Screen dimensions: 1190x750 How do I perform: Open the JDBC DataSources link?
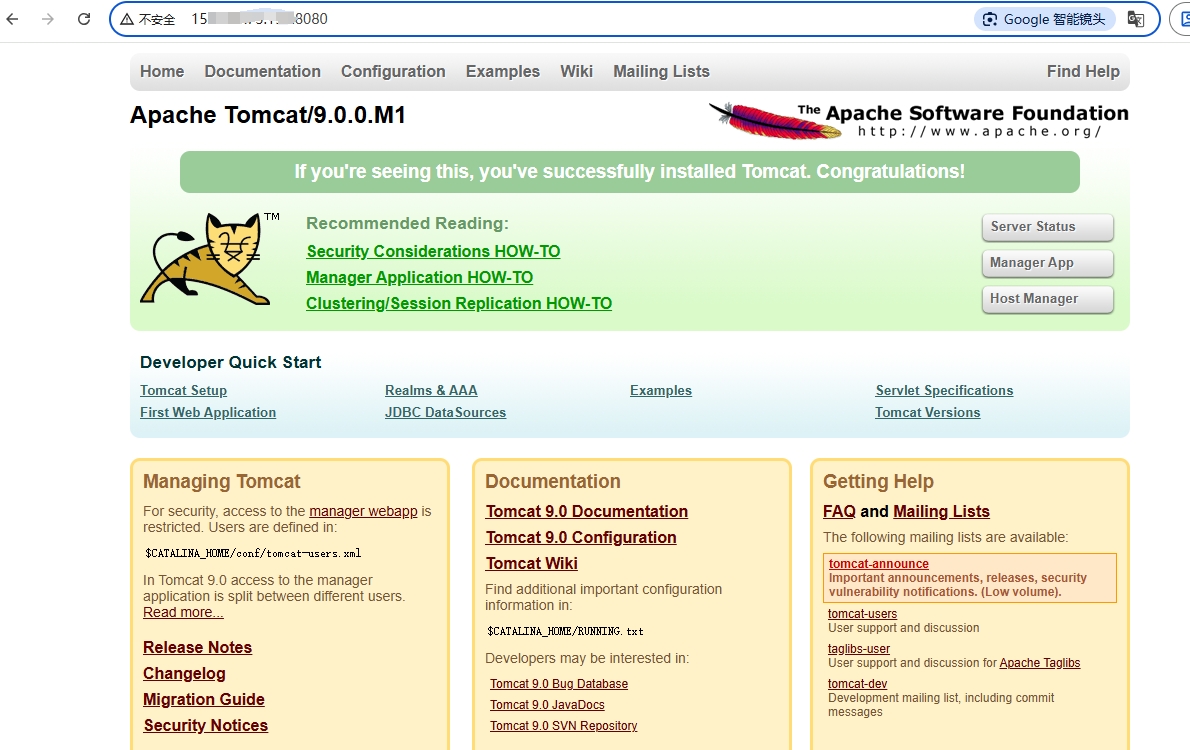pyautogui.click(x=445, y=412)
